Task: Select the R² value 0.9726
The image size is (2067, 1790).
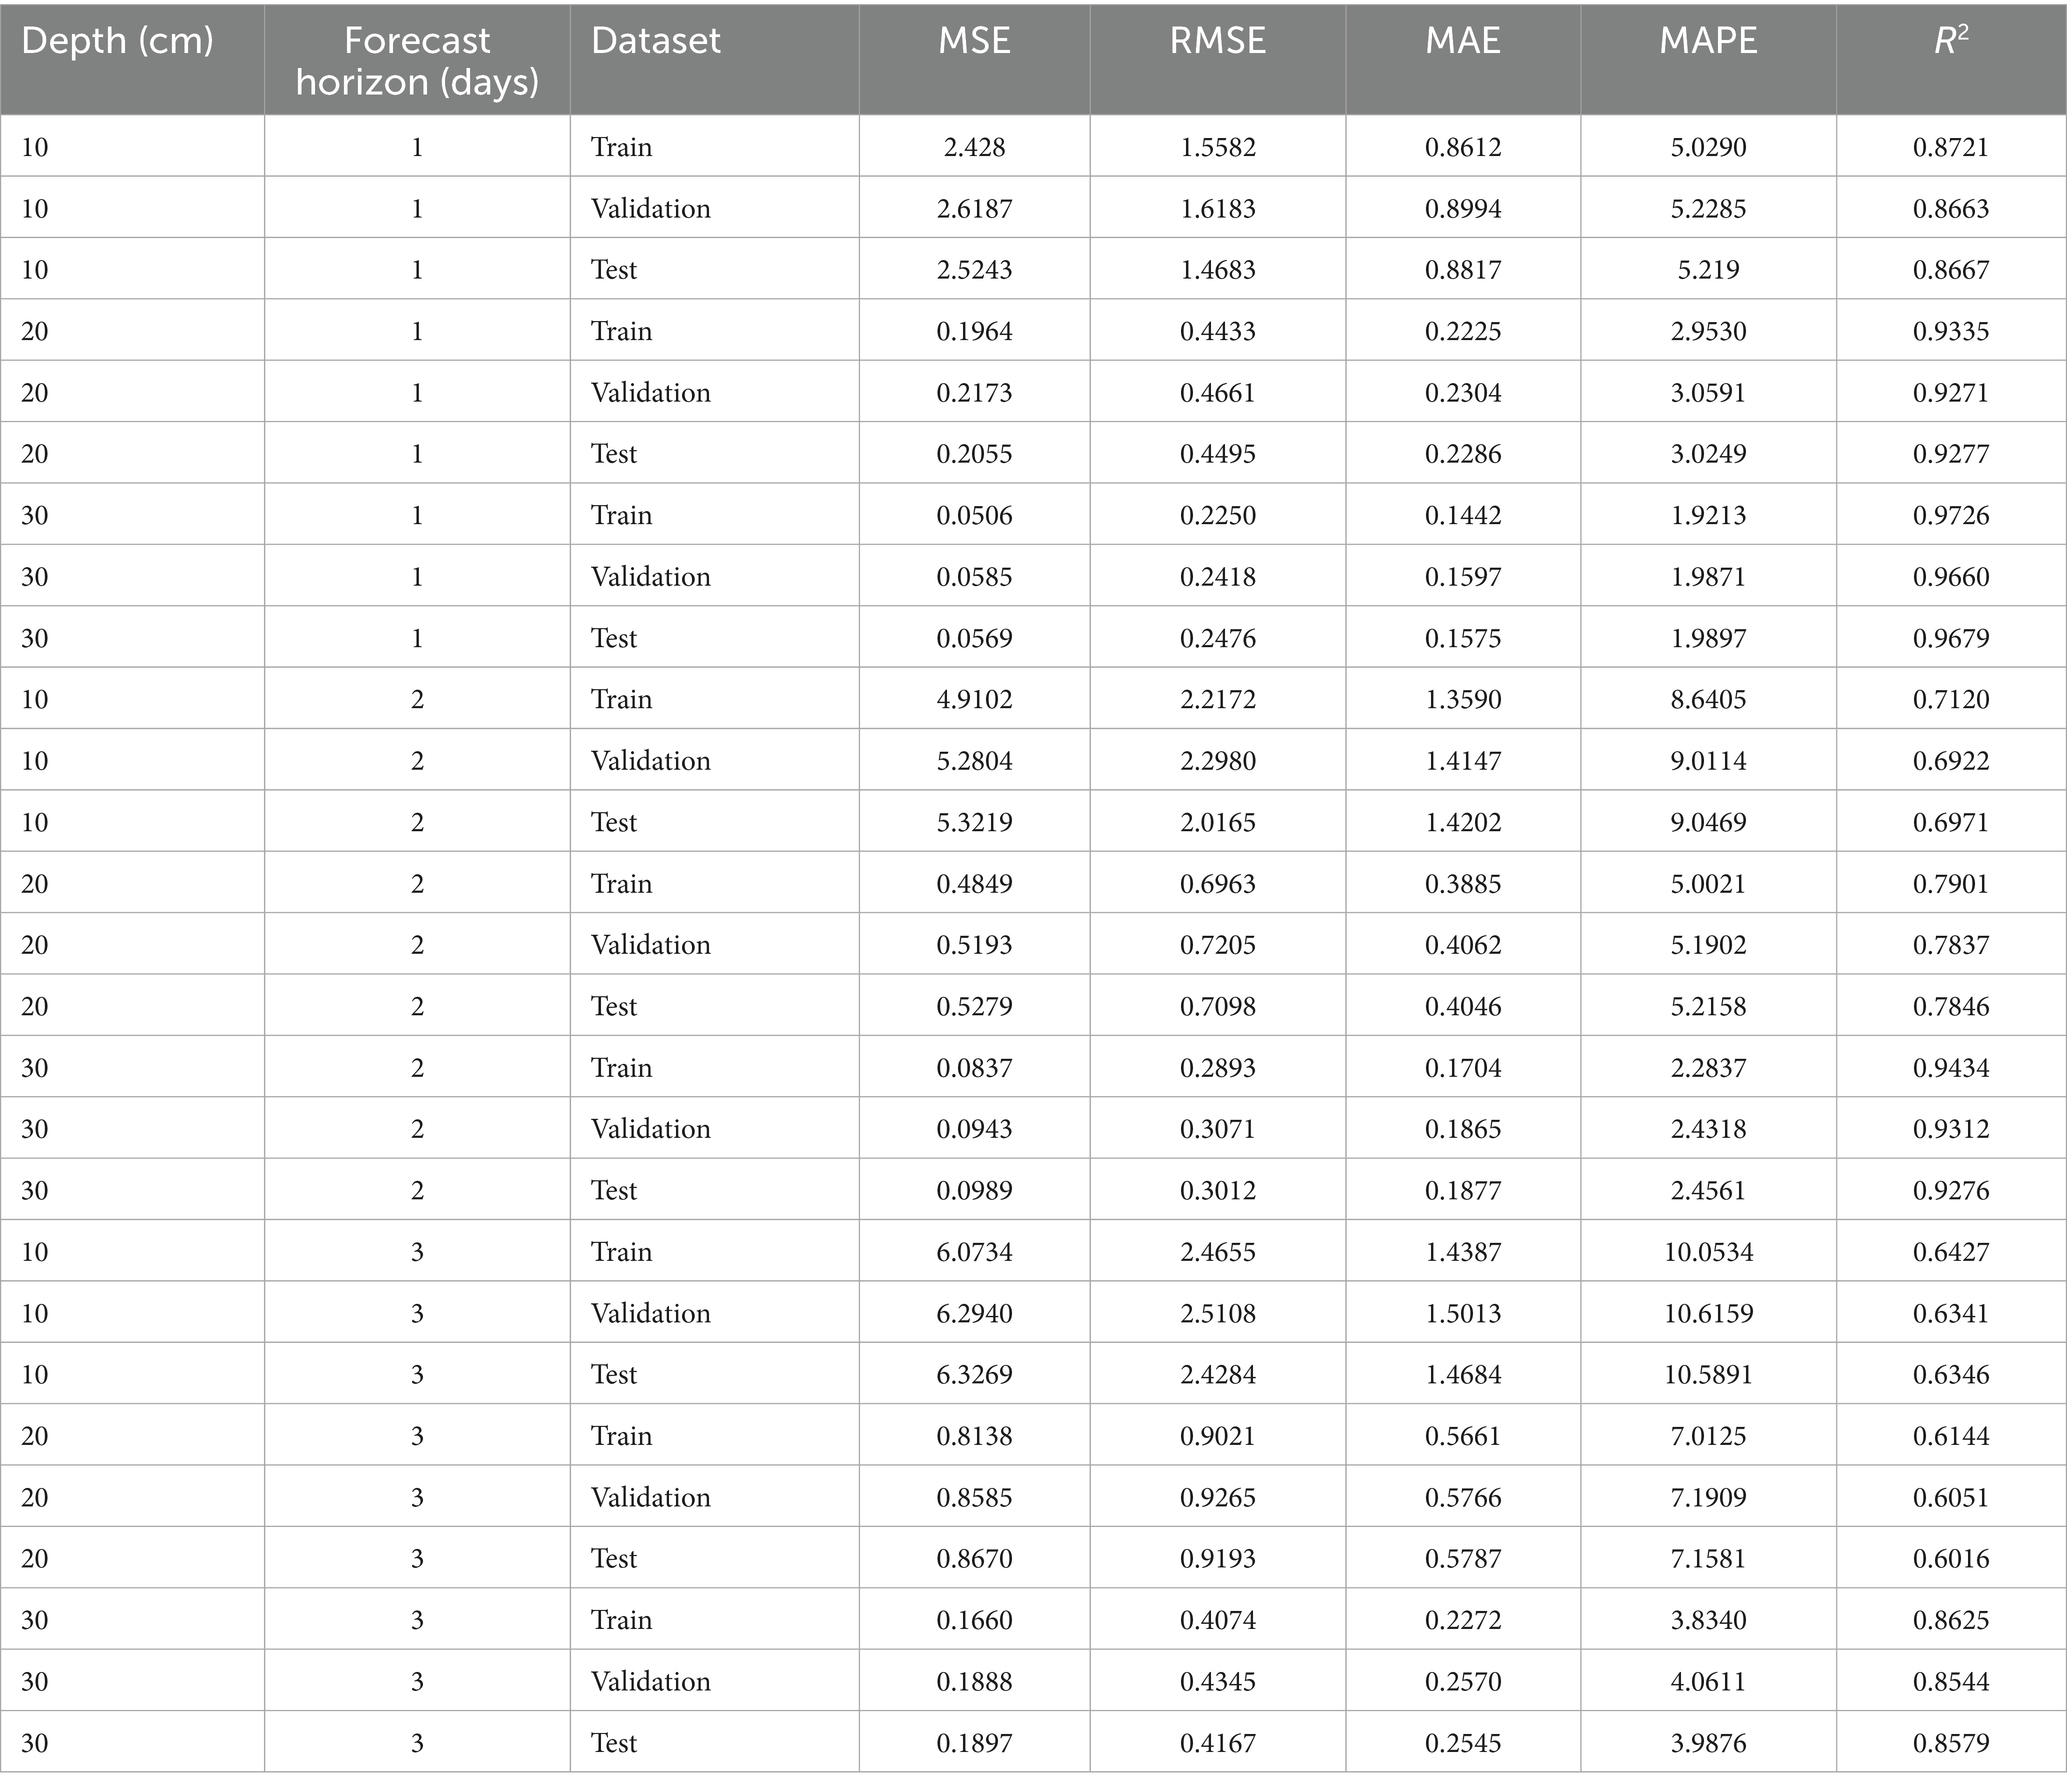Action: 1951,515
